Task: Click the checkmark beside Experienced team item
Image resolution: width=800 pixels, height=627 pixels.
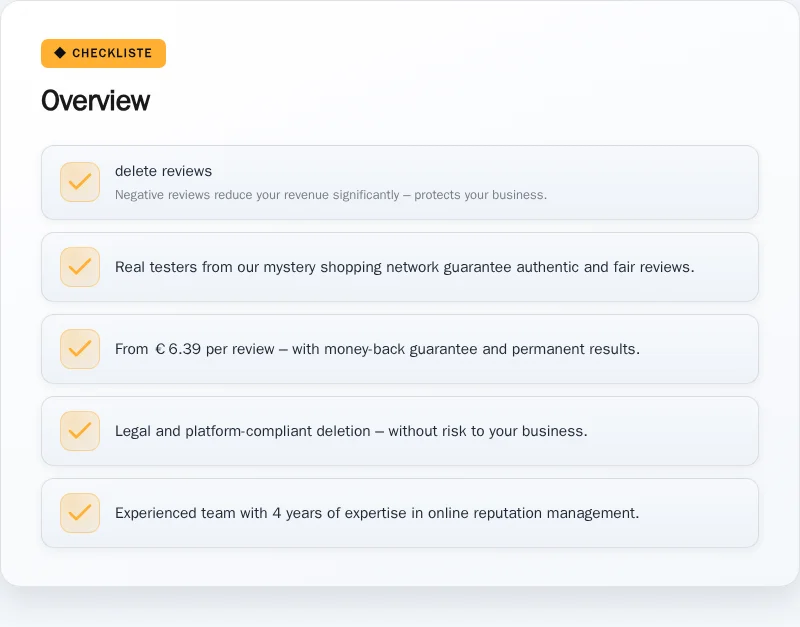Action: coord(80,513)
